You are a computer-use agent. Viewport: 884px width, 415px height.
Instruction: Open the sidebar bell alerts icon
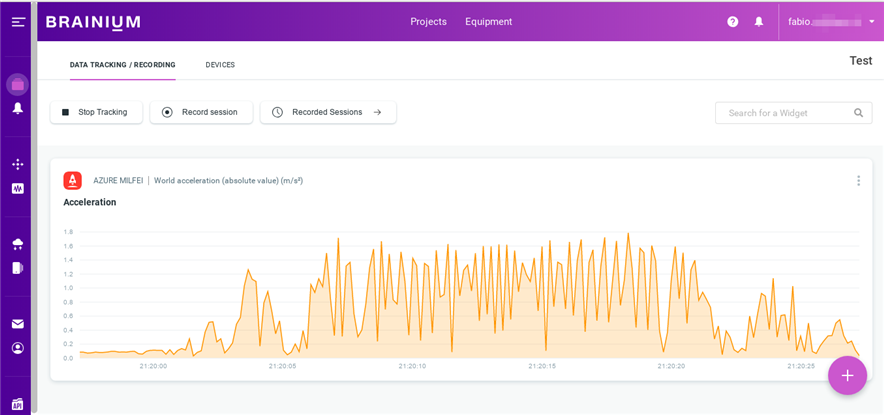[x=17, y=108]
